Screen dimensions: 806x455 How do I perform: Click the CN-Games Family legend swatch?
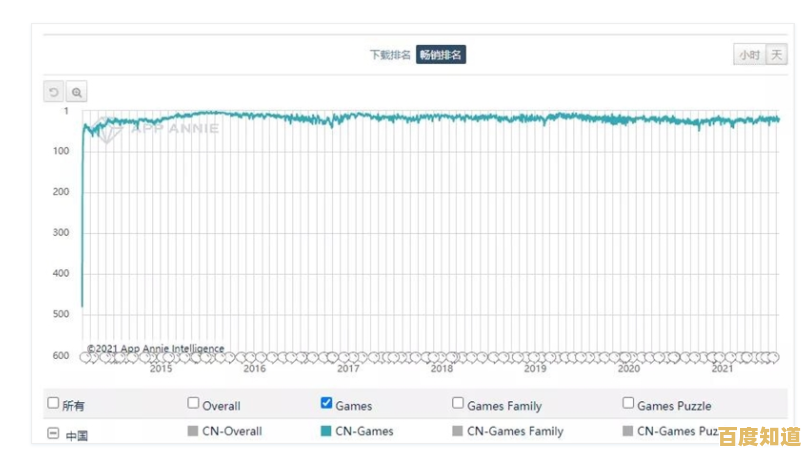pos(458,431)
